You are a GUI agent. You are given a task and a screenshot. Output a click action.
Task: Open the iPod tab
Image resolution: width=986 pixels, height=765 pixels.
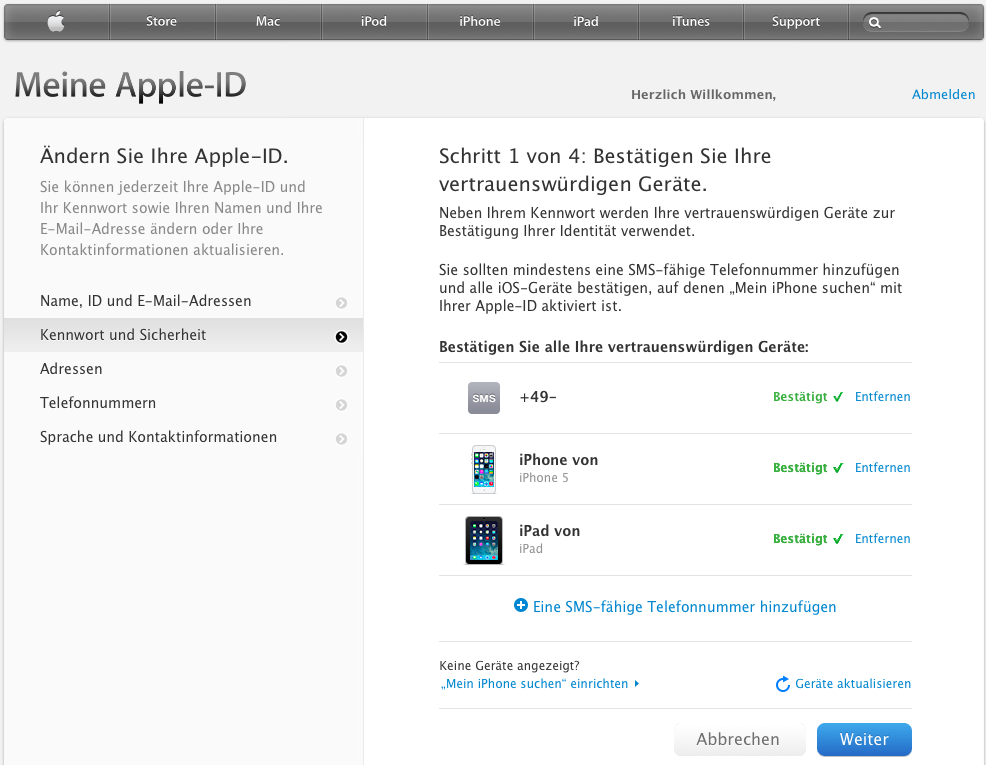pos(374,21)
